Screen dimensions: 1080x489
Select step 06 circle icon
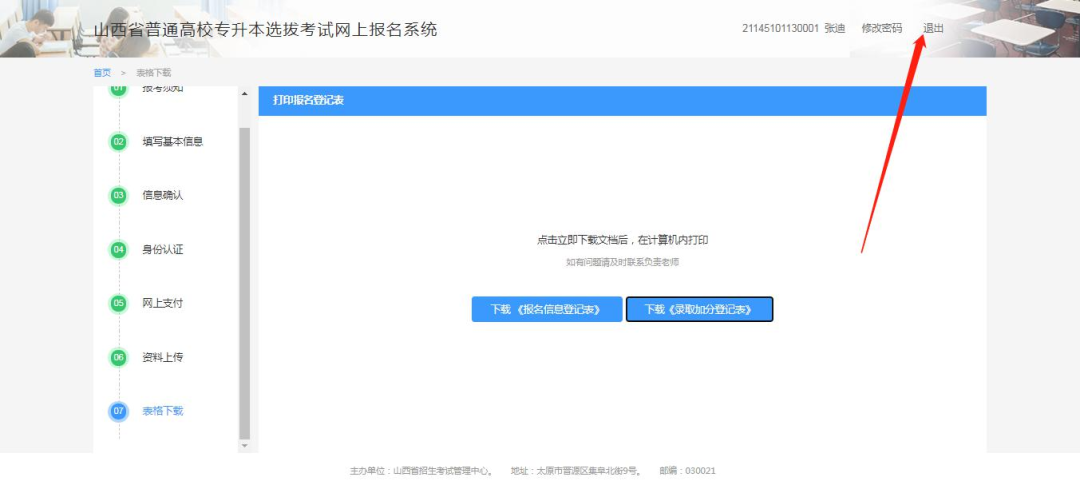118,357
